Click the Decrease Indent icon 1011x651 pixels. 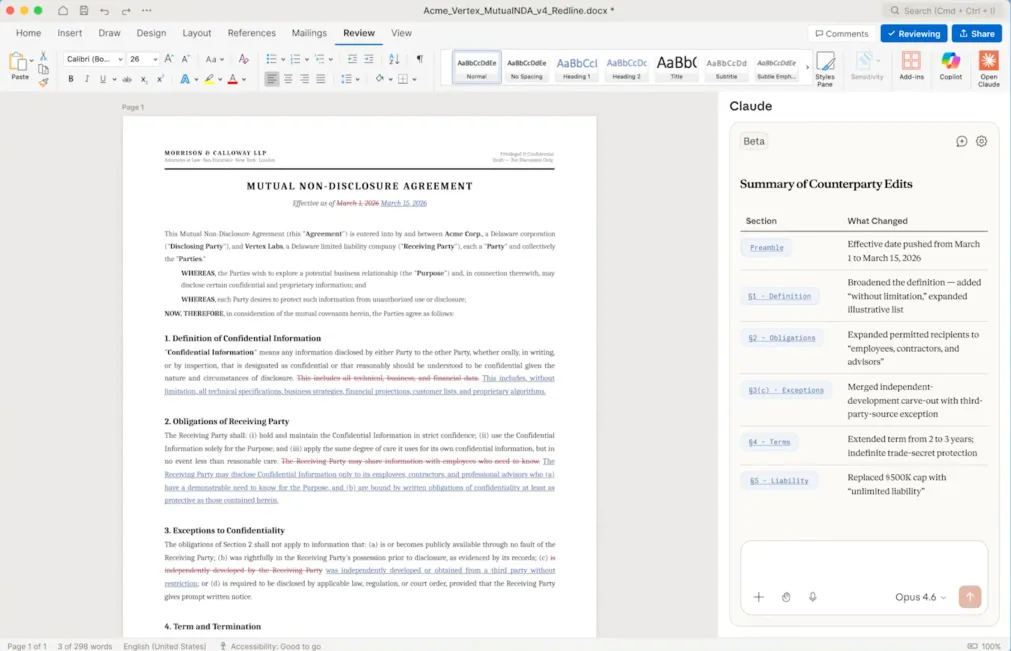(x=352, y=59)
